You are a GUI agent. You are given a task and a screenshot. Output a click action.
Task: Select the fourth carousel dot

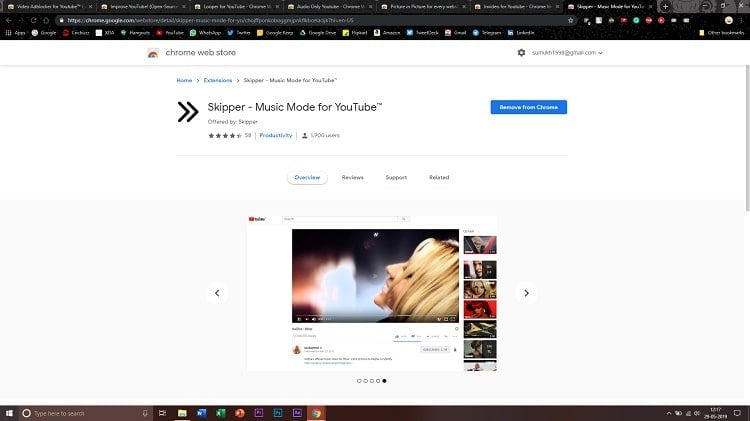(378, 381)
